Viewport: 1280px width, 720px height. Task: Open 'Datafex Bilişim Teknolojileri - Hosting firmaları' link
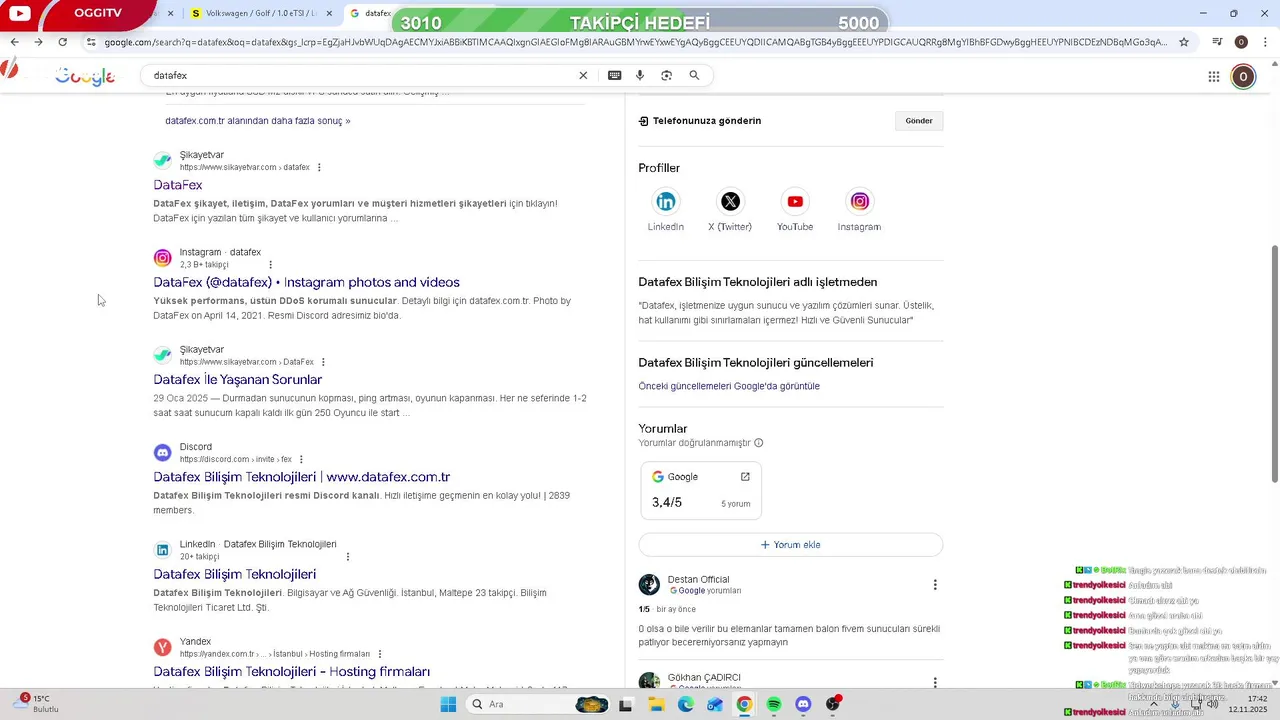click(x=292, y=672)
